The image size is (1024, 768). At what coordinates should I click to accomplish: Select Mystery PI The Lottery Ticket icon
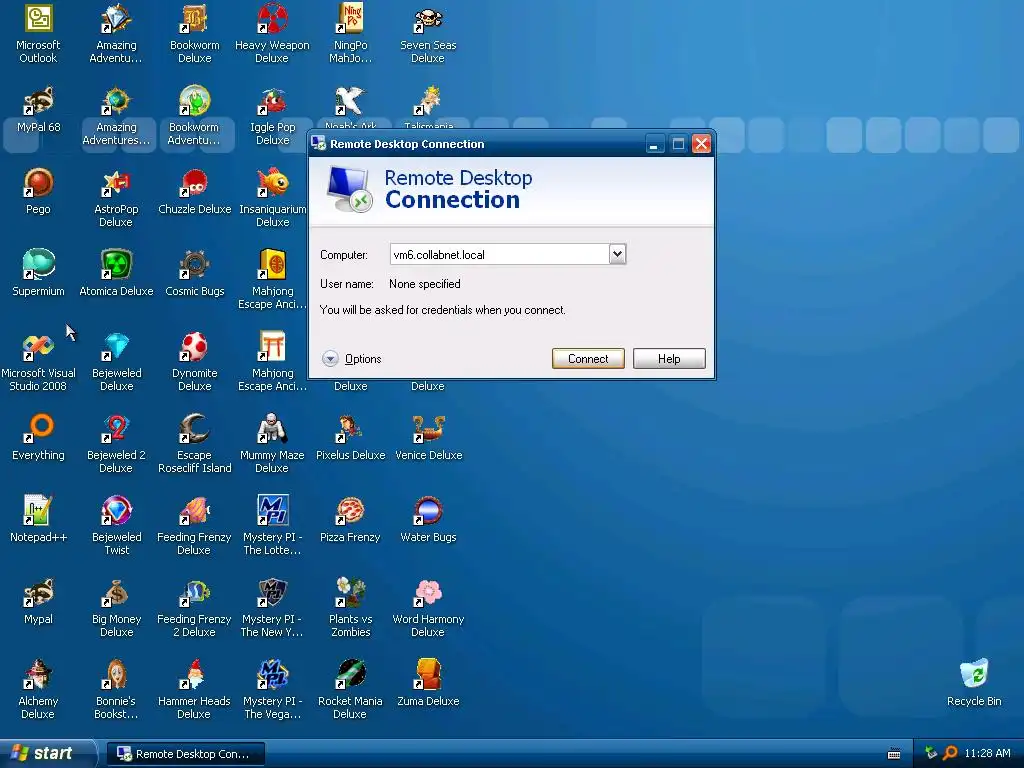coord(272,526)
